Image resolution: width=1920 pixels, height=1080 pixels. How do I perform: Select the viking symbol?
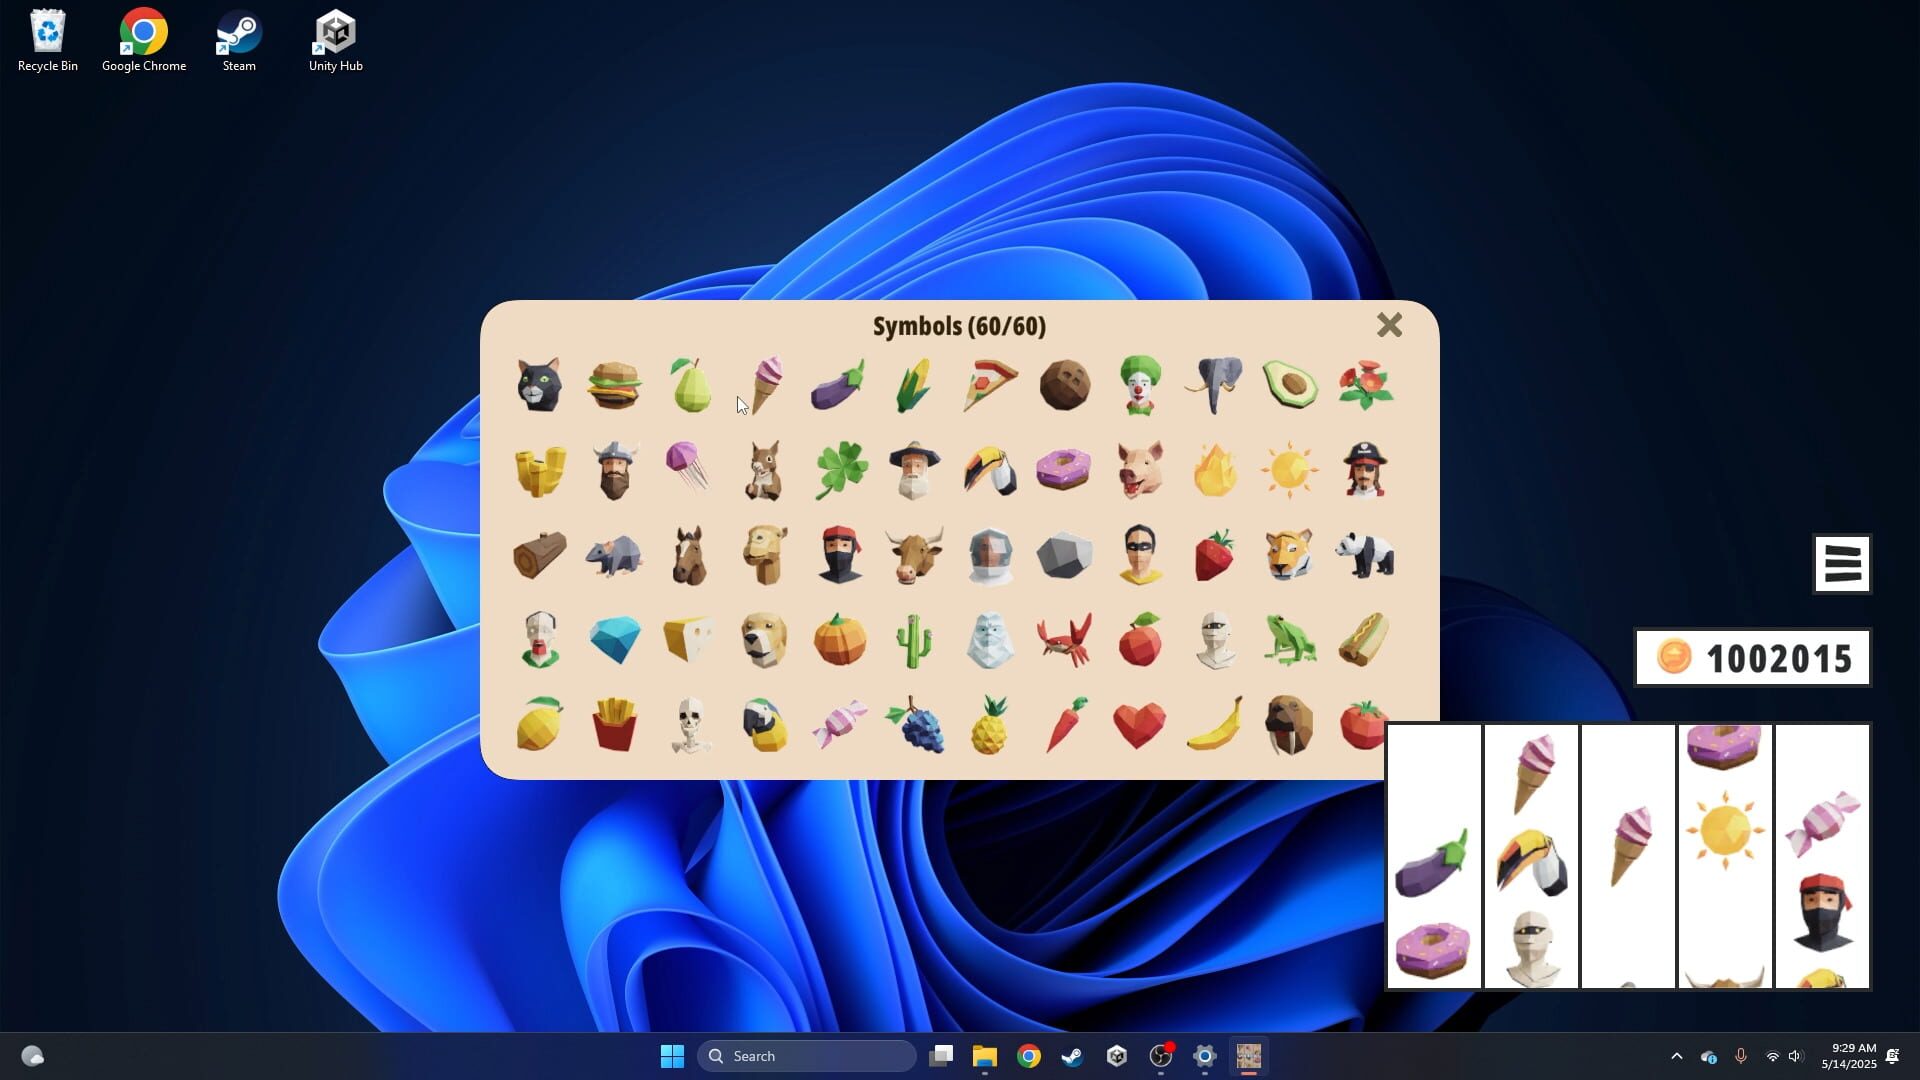(614, 470)
